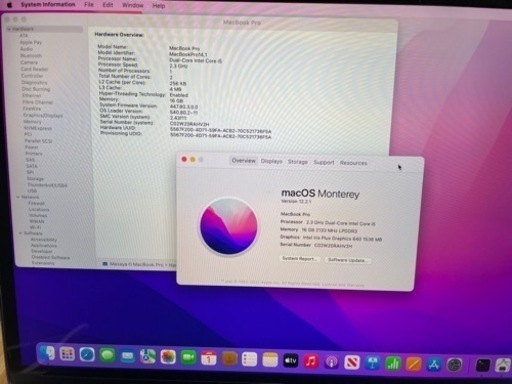Image resolution: width=512 pixels, height=384 pixels.
Task: Click the Apple menu logo
Action: [10, 4]
